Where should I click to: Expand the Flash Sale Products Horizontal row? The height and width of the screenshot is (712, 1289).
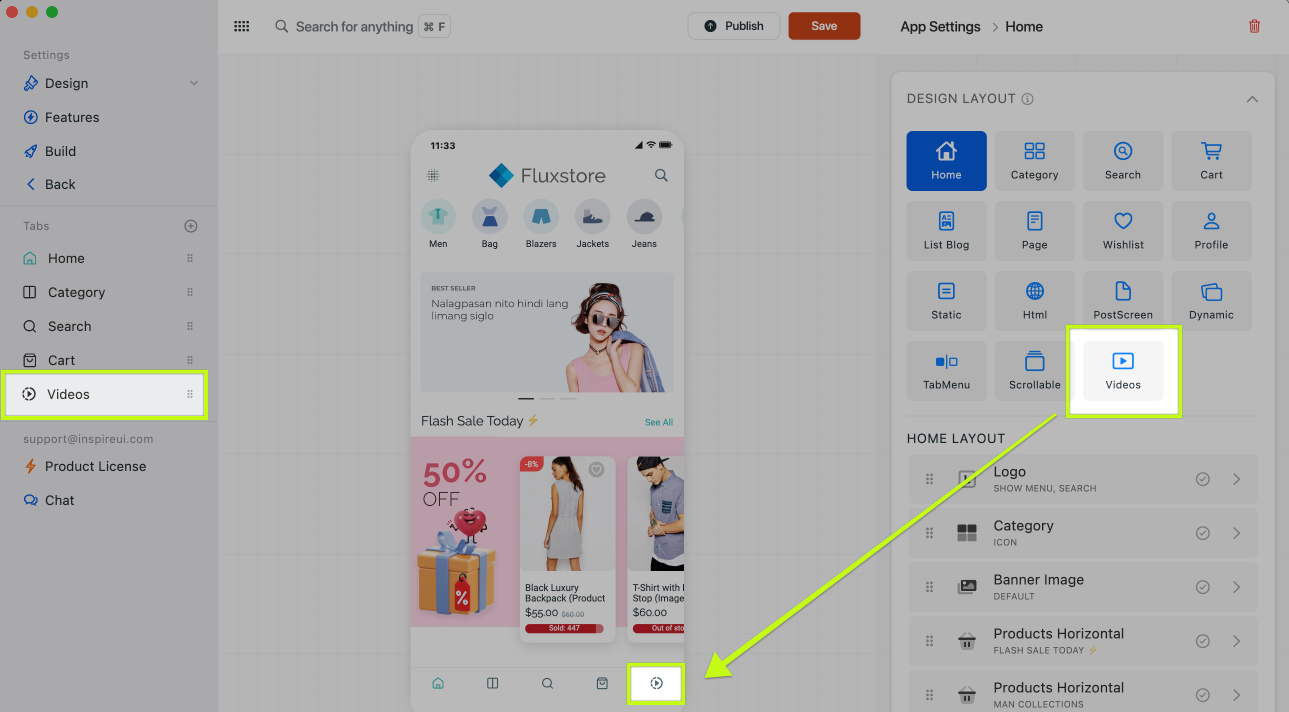click(x=1237, y=641)
